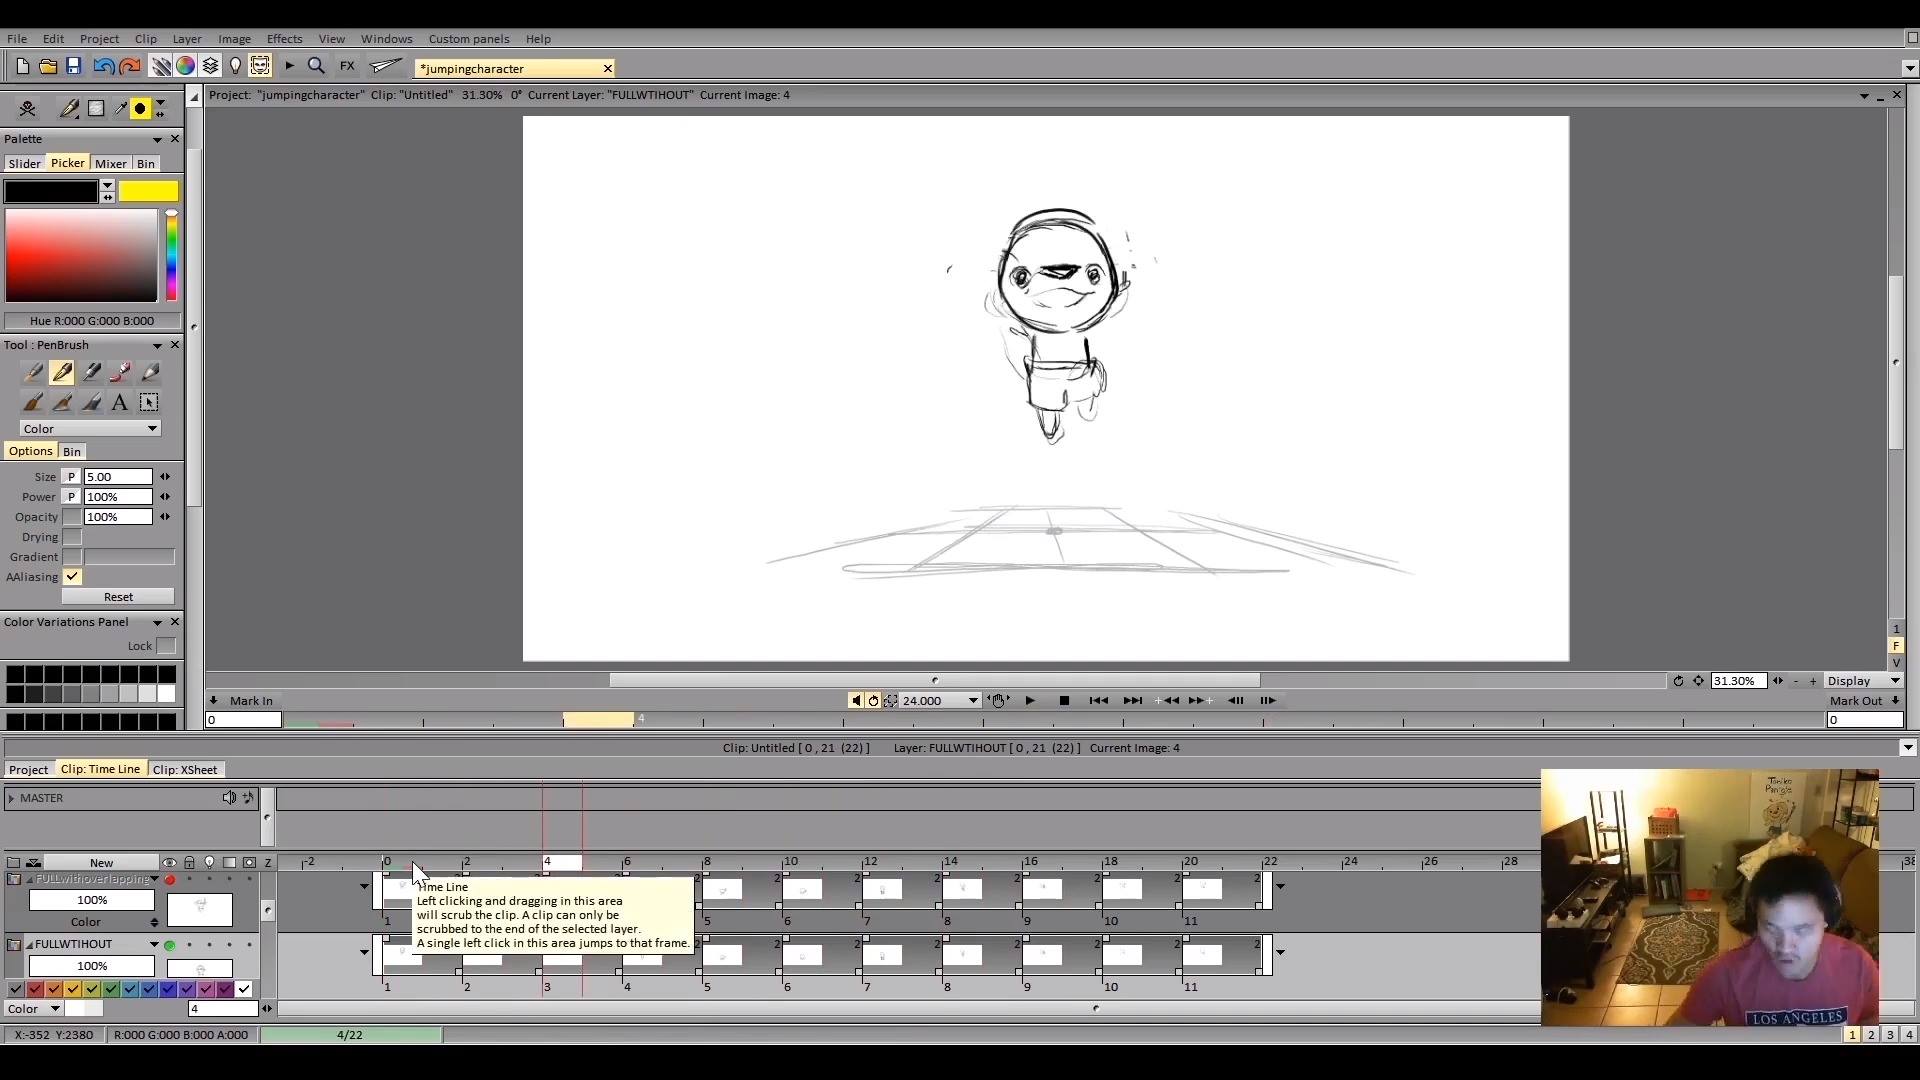
Task: Click the yellow B-pen color swatch
Action: pyautogui.click(x=149, y=191)
